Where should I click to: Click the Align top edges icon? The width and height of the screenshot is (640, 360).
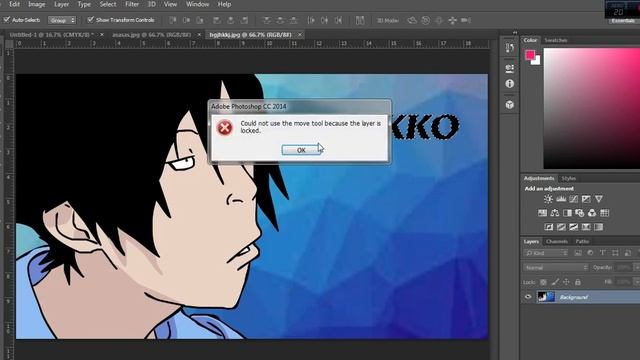click(x=173, y=20)
